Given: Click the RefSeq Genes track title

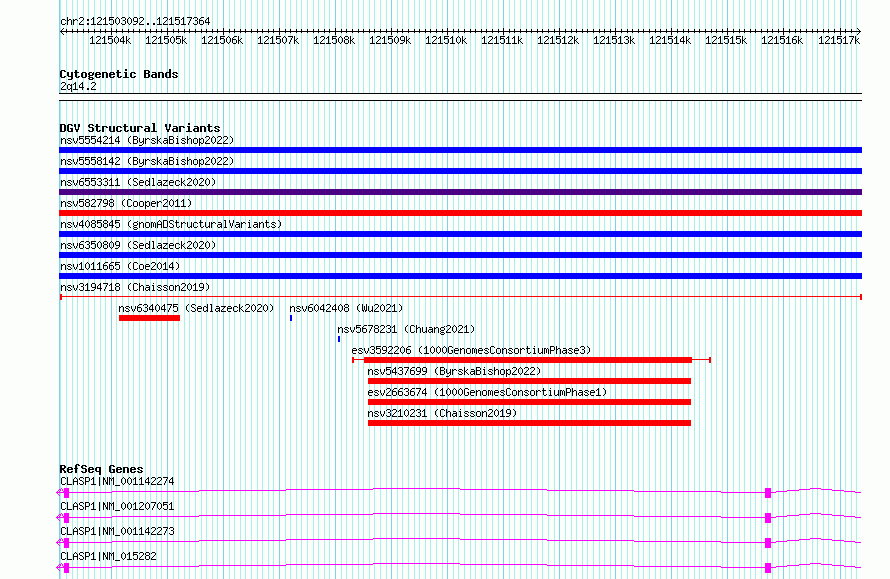Looking at the screenshot, I should pyautogui.click(x=101, y=469).
